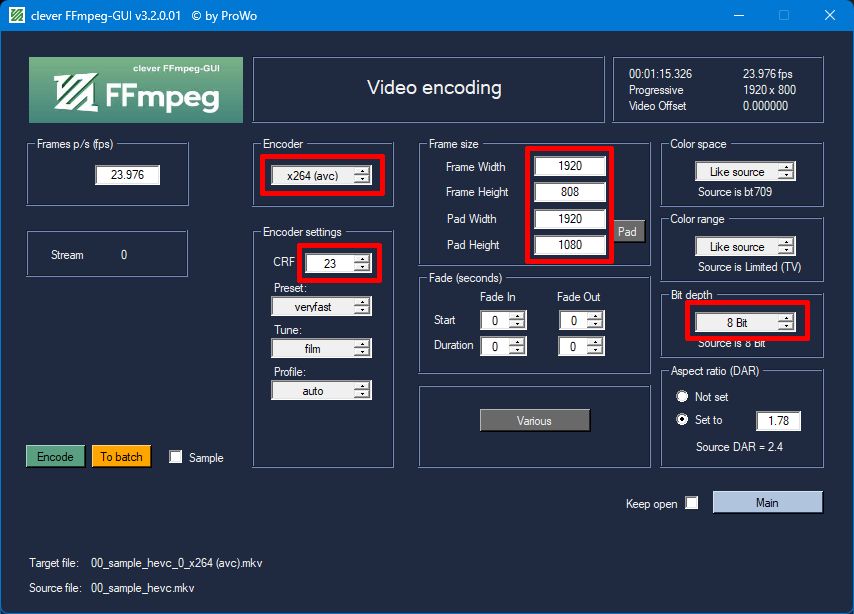Image resolution: width=854 pixels, height=614 pixels.
Task: Increase Fade In Start with up arrow
Action: [517, 316]
